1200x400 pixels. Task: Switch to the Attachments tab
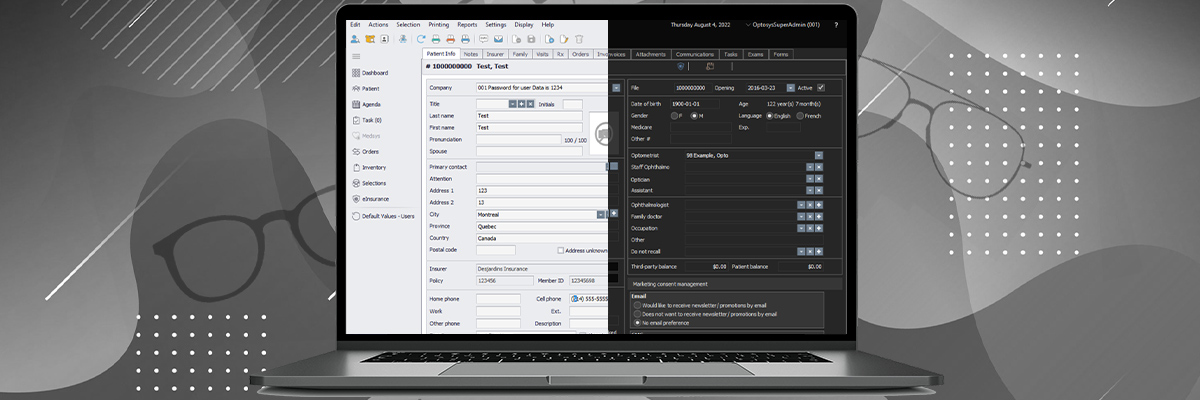click(651, 54)
